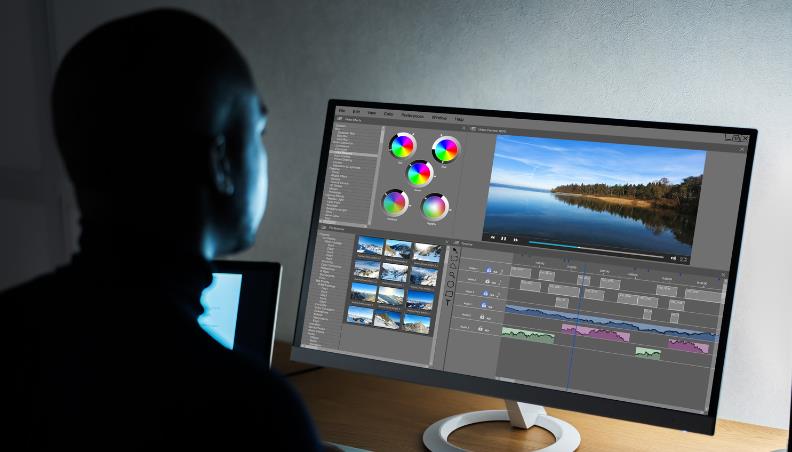The height and width of the screenshot is (452, 792).
Task: Click the video preview panel header icon
Action: point(473,129)
